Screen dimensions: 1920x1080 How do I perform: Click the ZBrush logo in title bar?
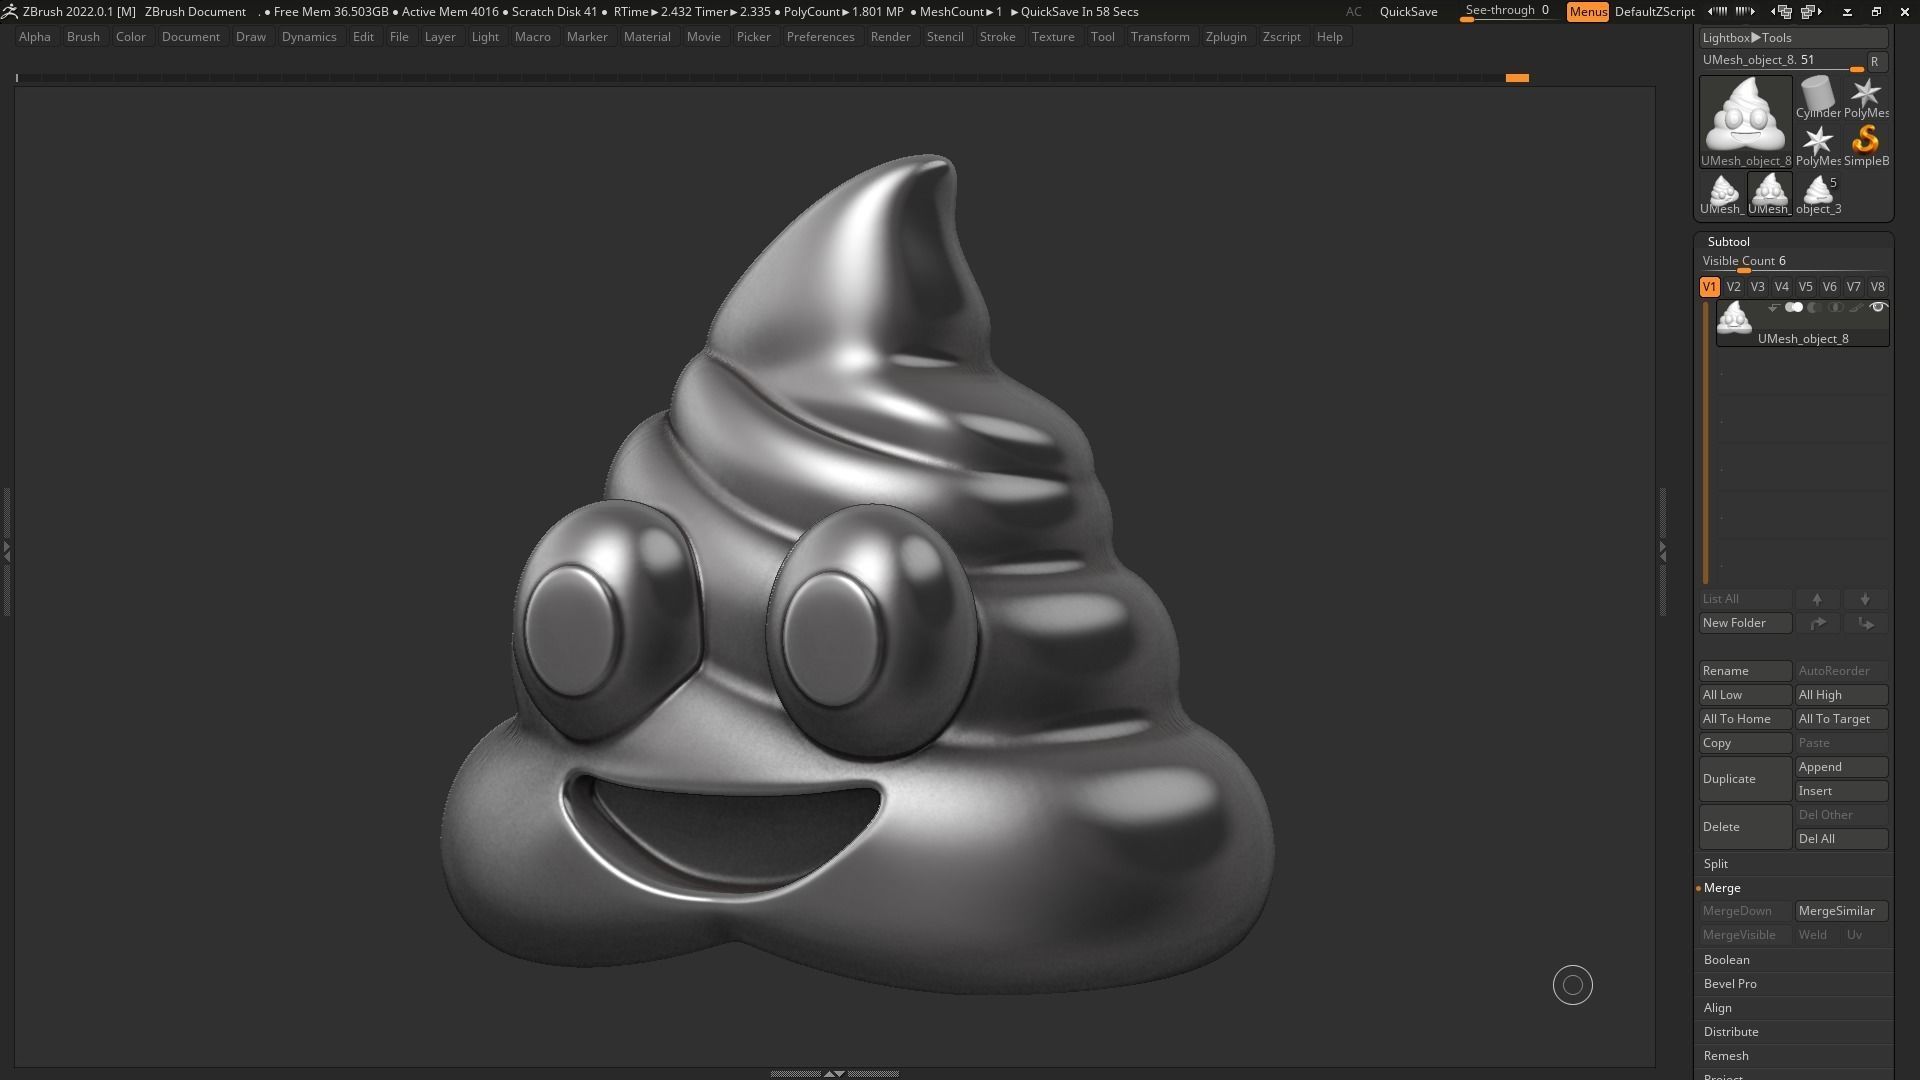9,12
